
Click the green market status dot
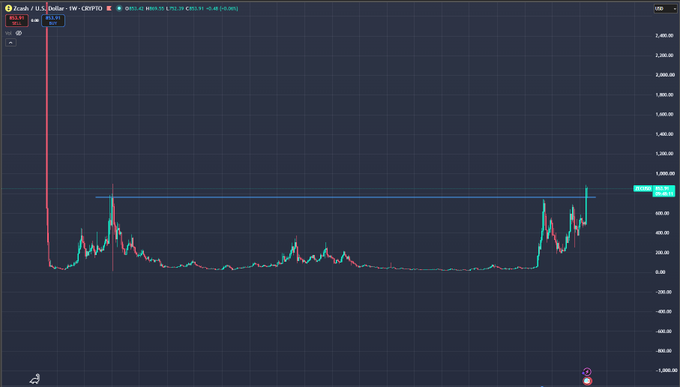[119, 8]
